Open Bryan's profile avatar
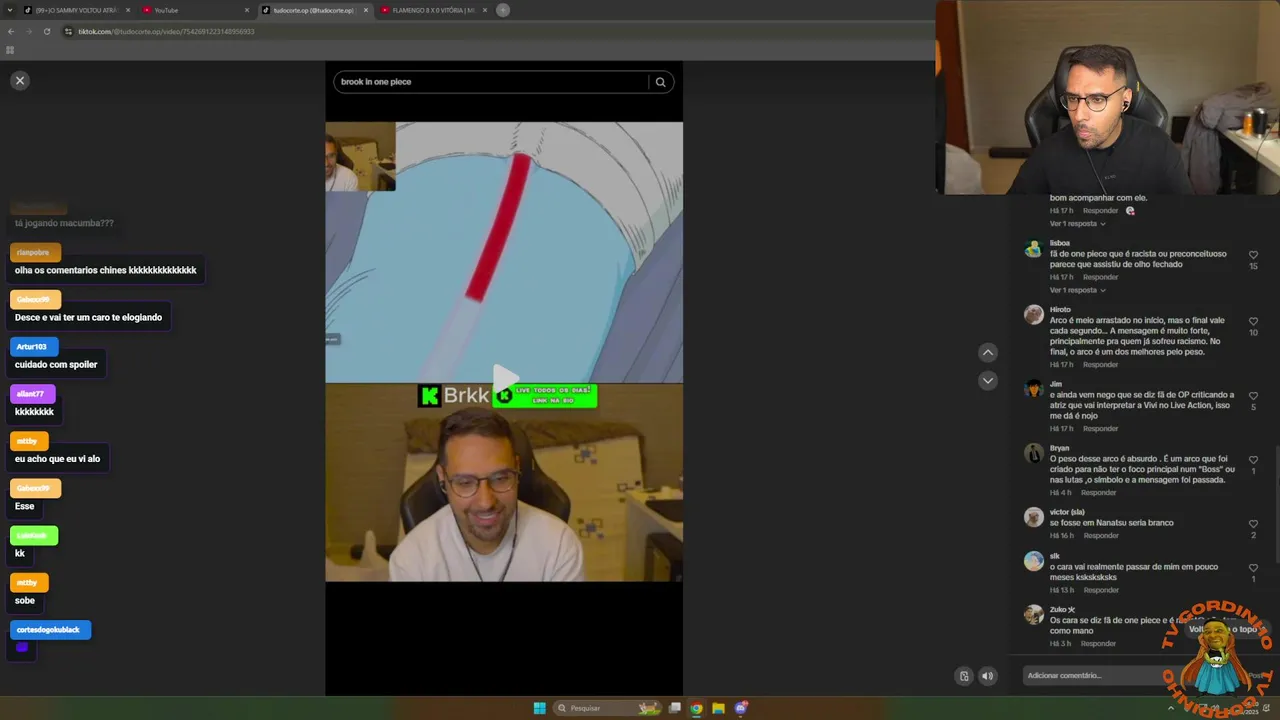Screen dimensions: 1280x720 [x=1034, y=453]
